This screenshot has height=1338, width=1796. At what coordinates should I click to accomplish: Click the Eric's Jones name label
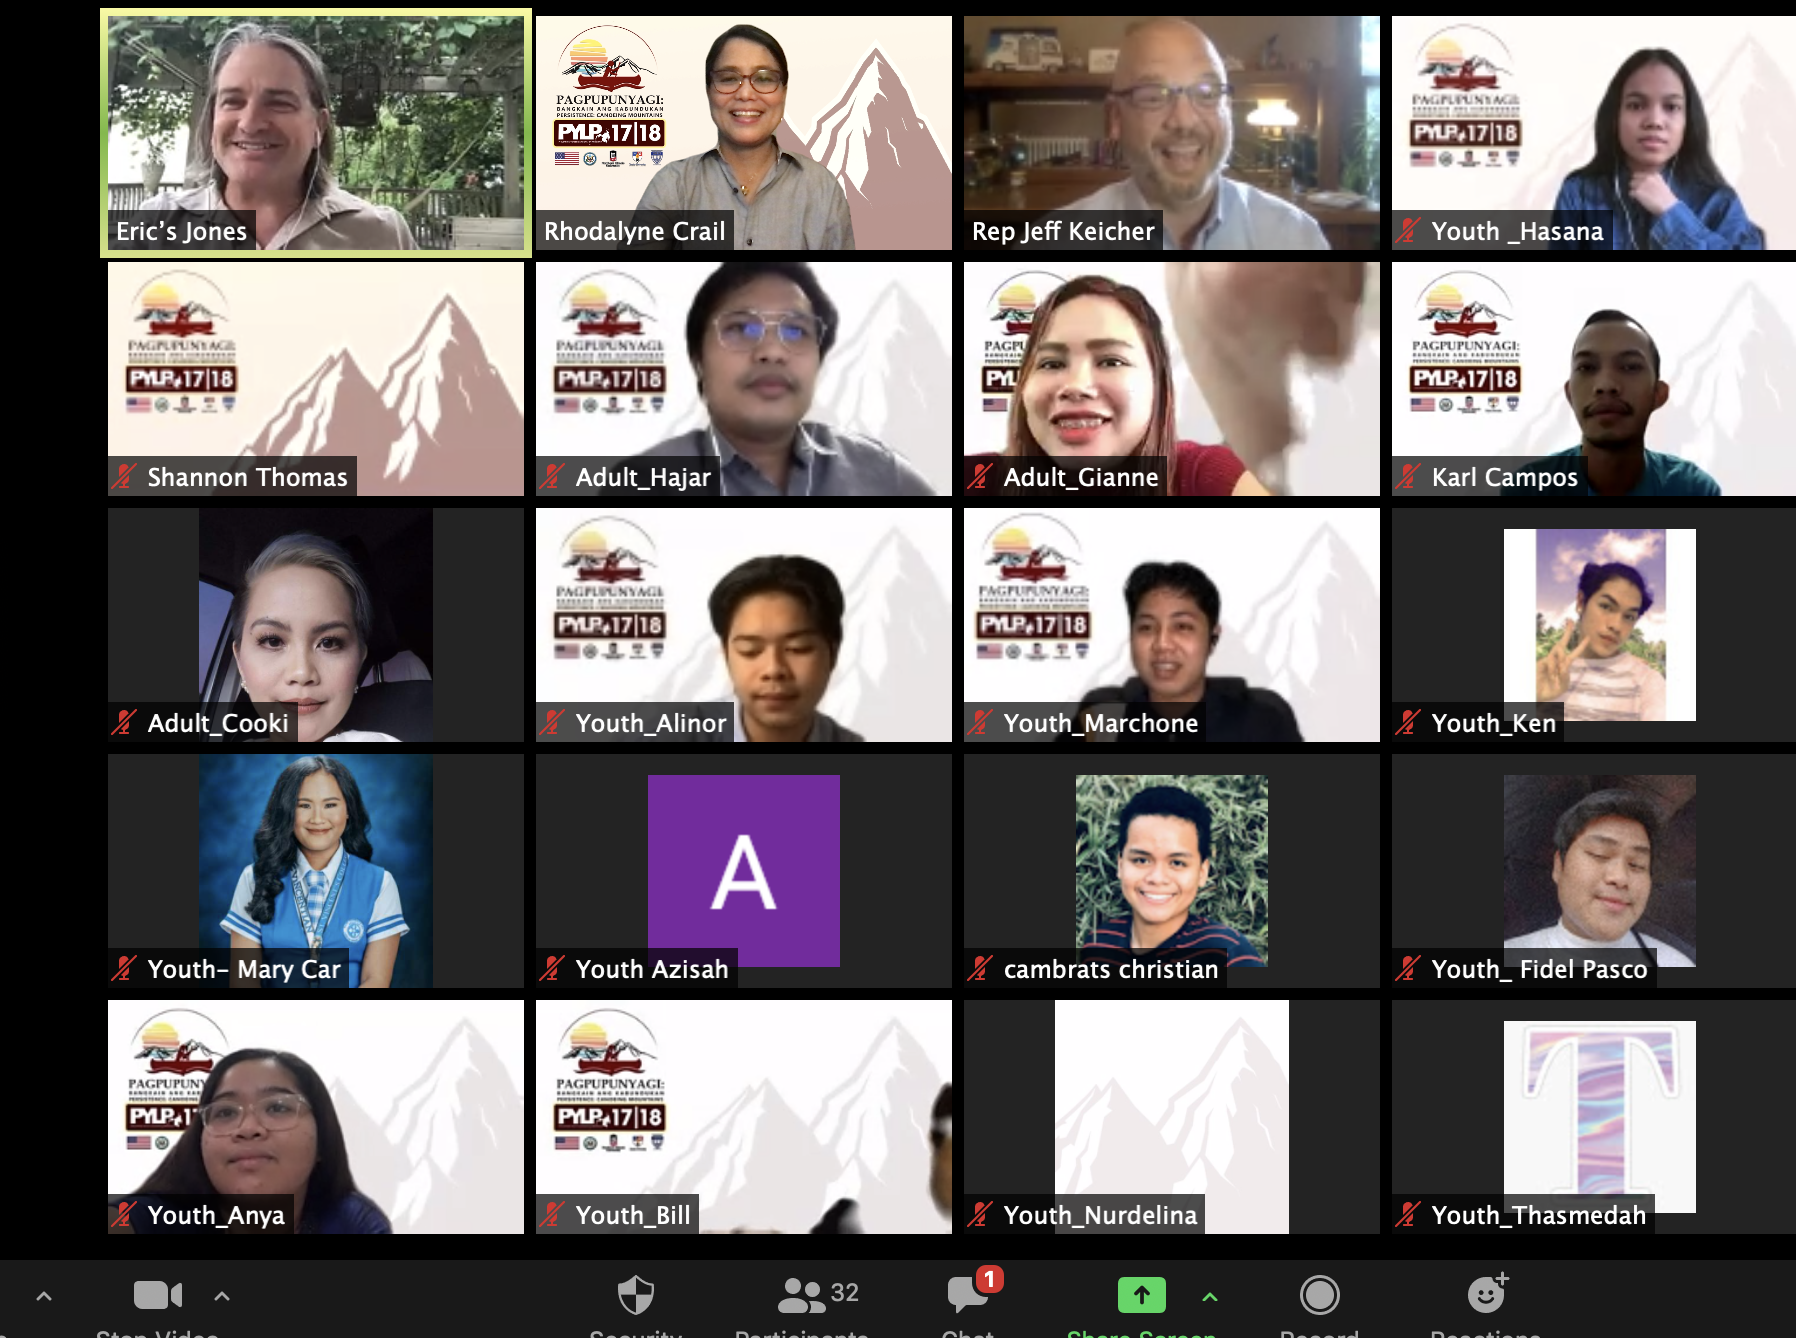181,232
